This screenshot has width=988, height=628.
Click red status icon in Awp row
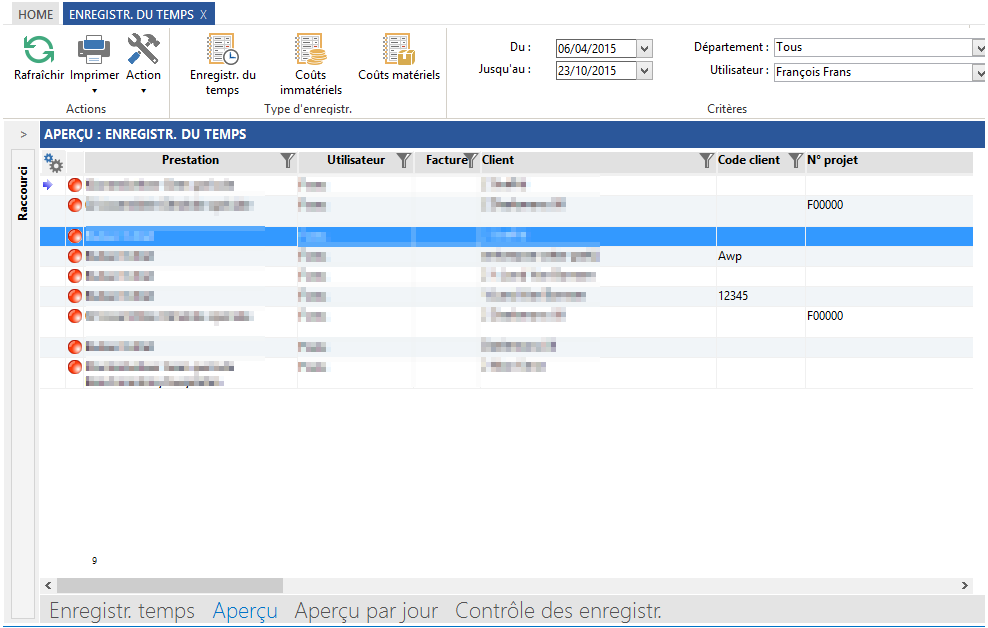pyautogui.click(x=75, y=256)
